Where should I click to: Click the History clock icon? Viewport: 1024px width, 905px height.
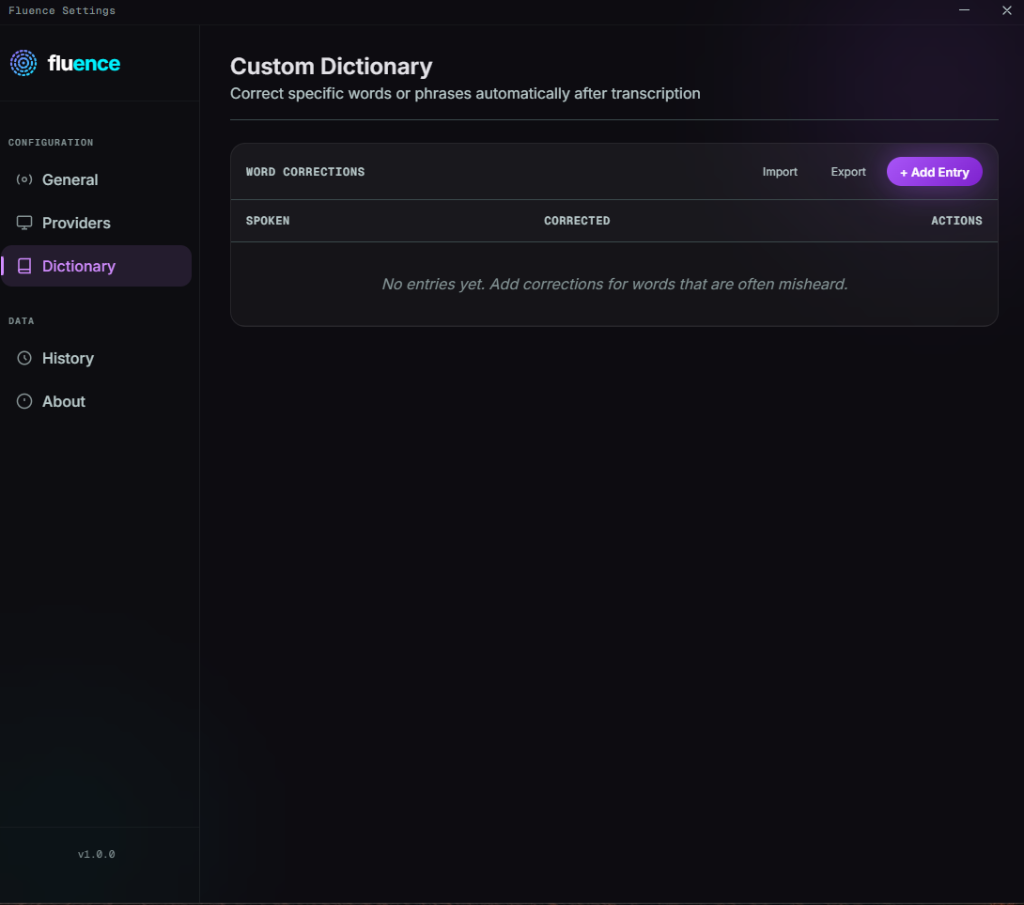click(24, 358)
